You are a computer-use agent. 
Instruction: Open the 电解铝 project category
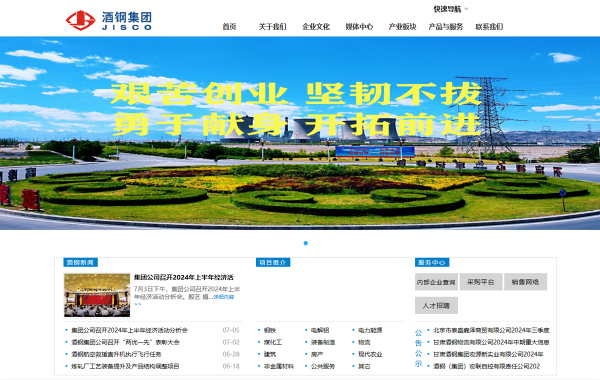tap(320, 330)
